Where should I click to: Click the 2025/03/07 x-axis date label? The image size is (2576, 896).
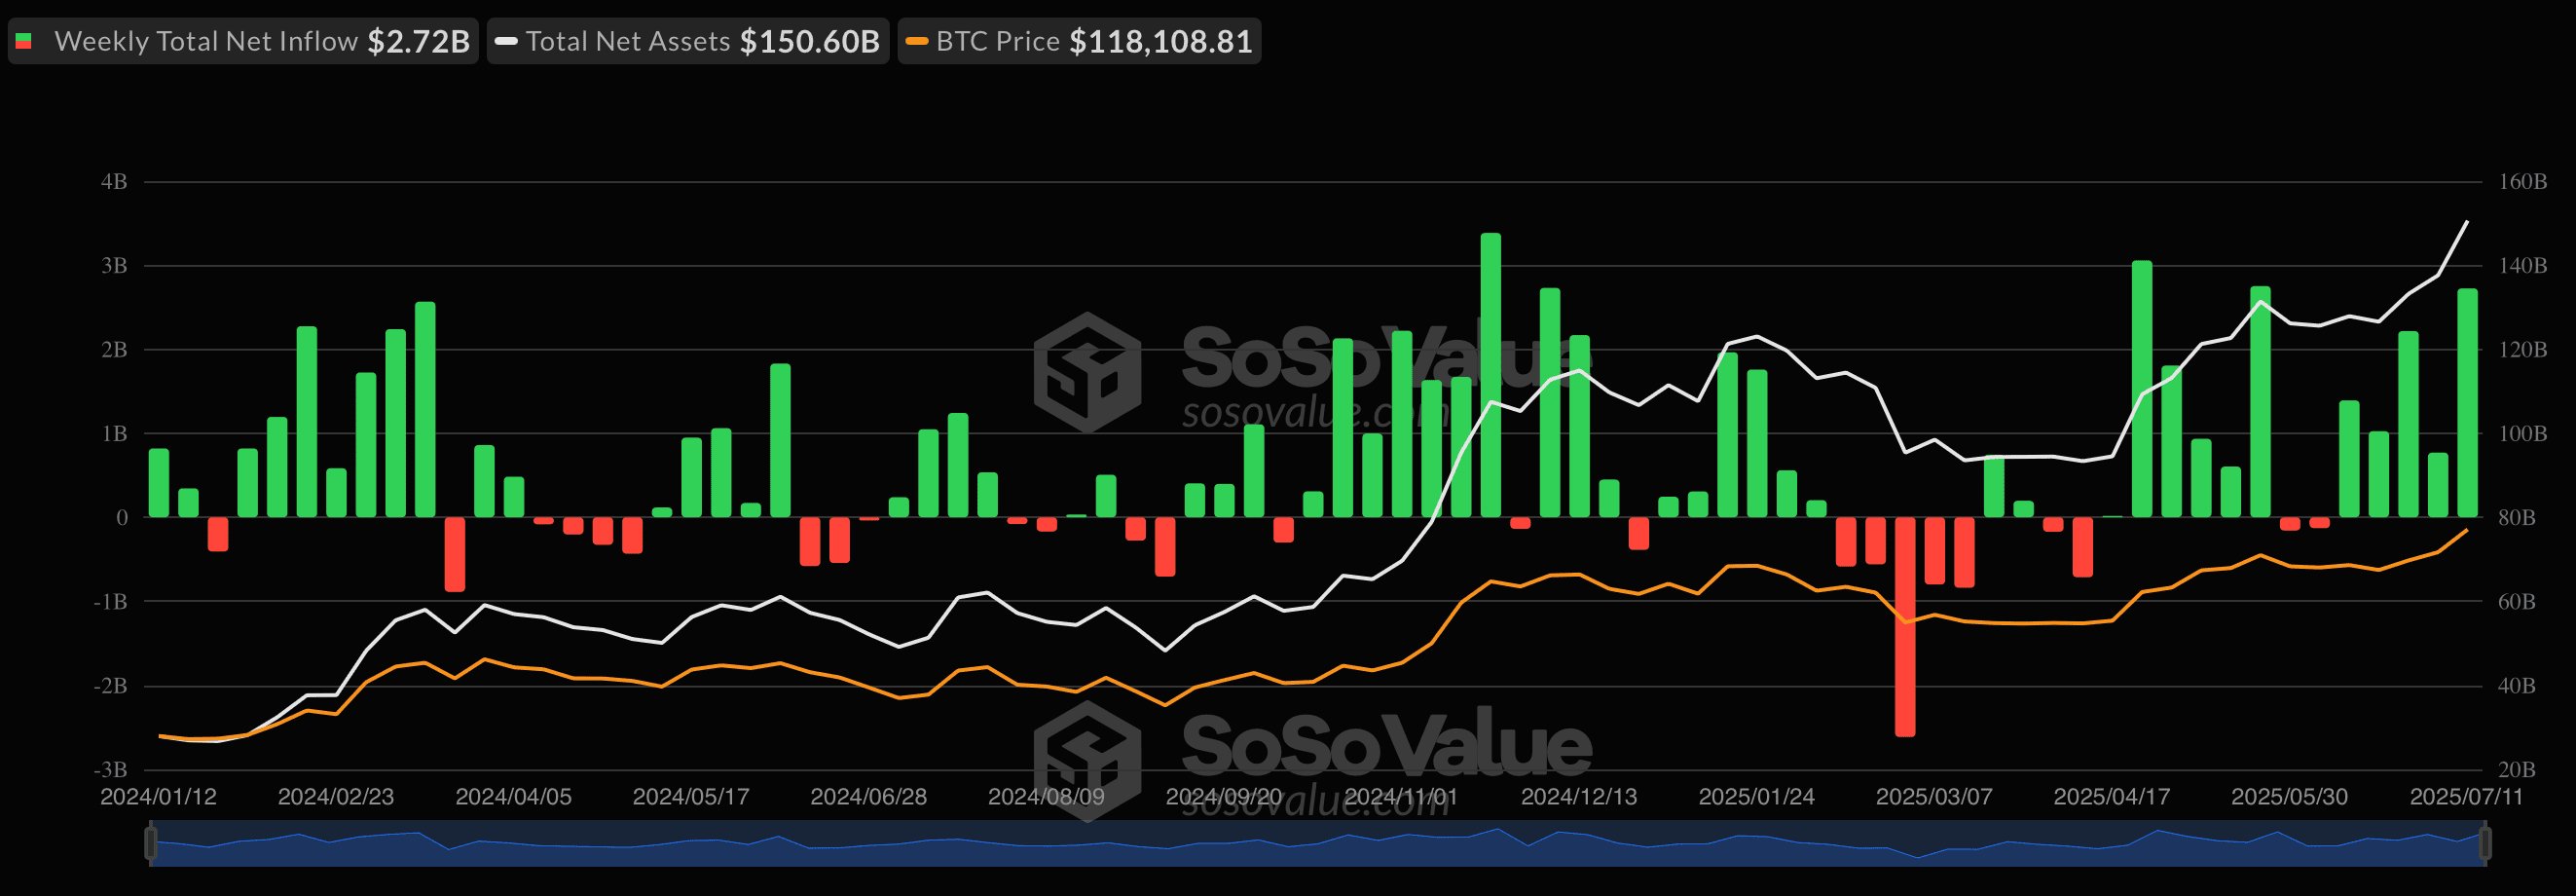coord(1934,797)
